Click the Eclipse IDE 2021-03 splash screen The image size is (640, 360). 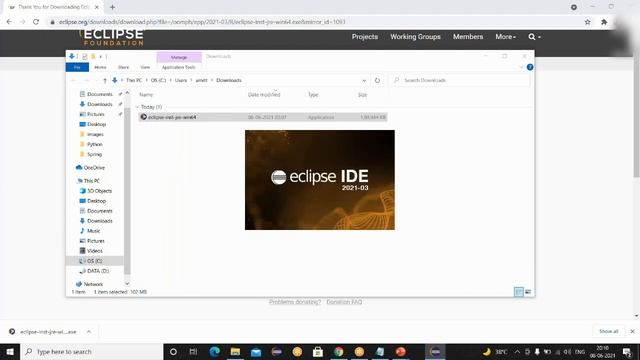click(x=320, y=180)
